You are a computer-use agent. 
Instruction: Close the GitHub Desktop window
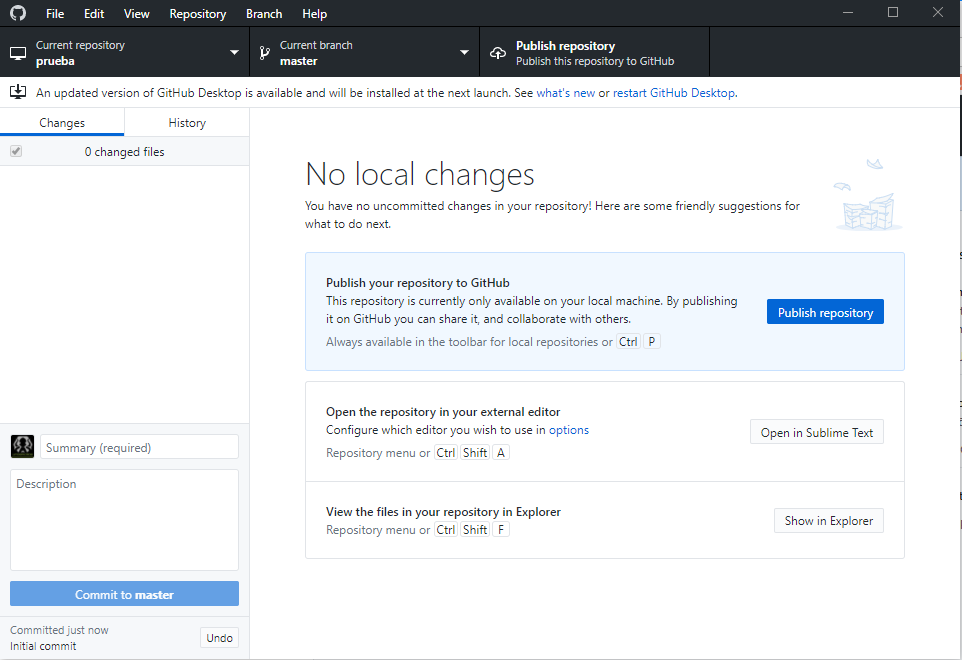click(937, 12)
